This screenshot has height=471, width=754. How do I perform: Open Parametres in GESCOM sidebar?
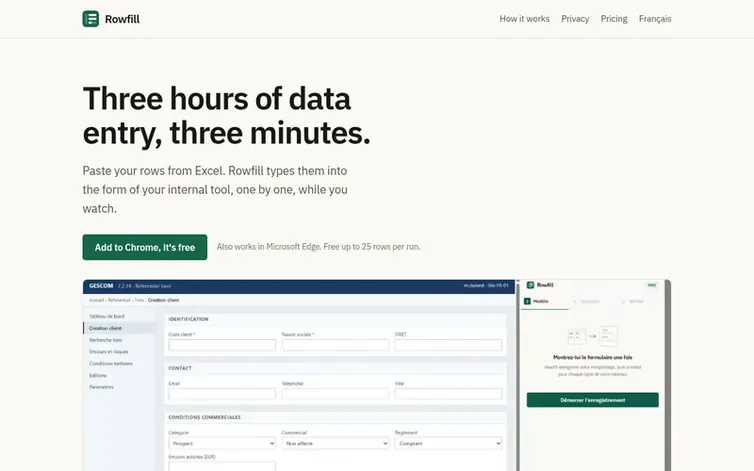[x=101, y=387]
